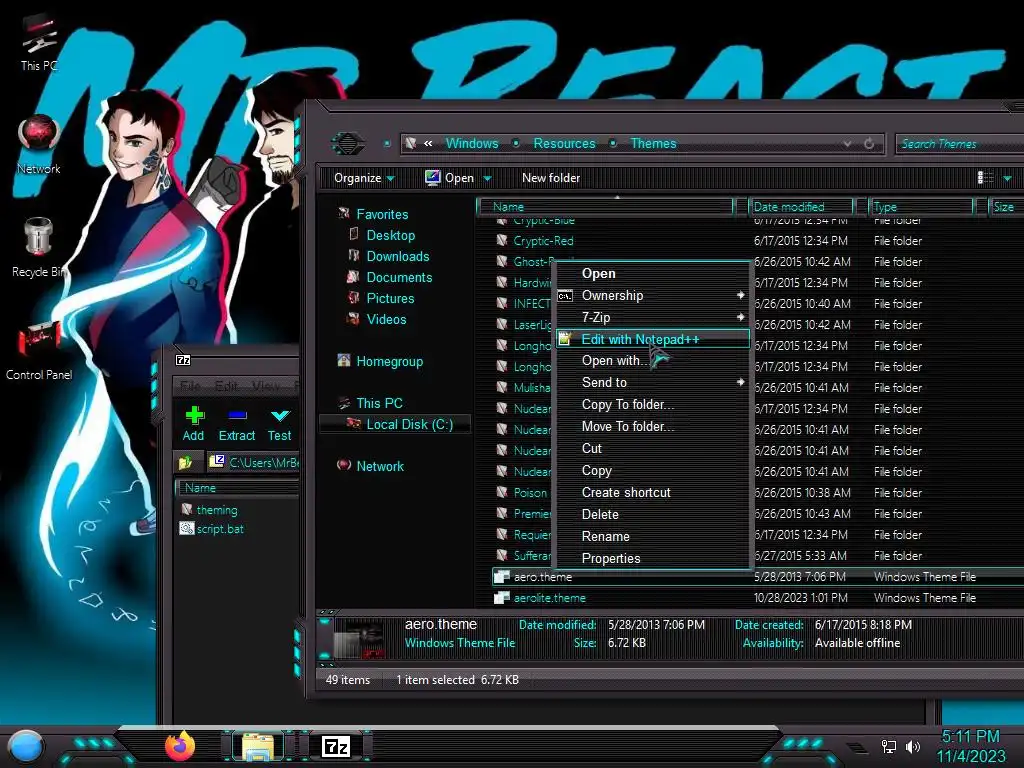Click the Cryptic-Red folder icon
The height and width of the screenshot is (768, 1024).
502,240
